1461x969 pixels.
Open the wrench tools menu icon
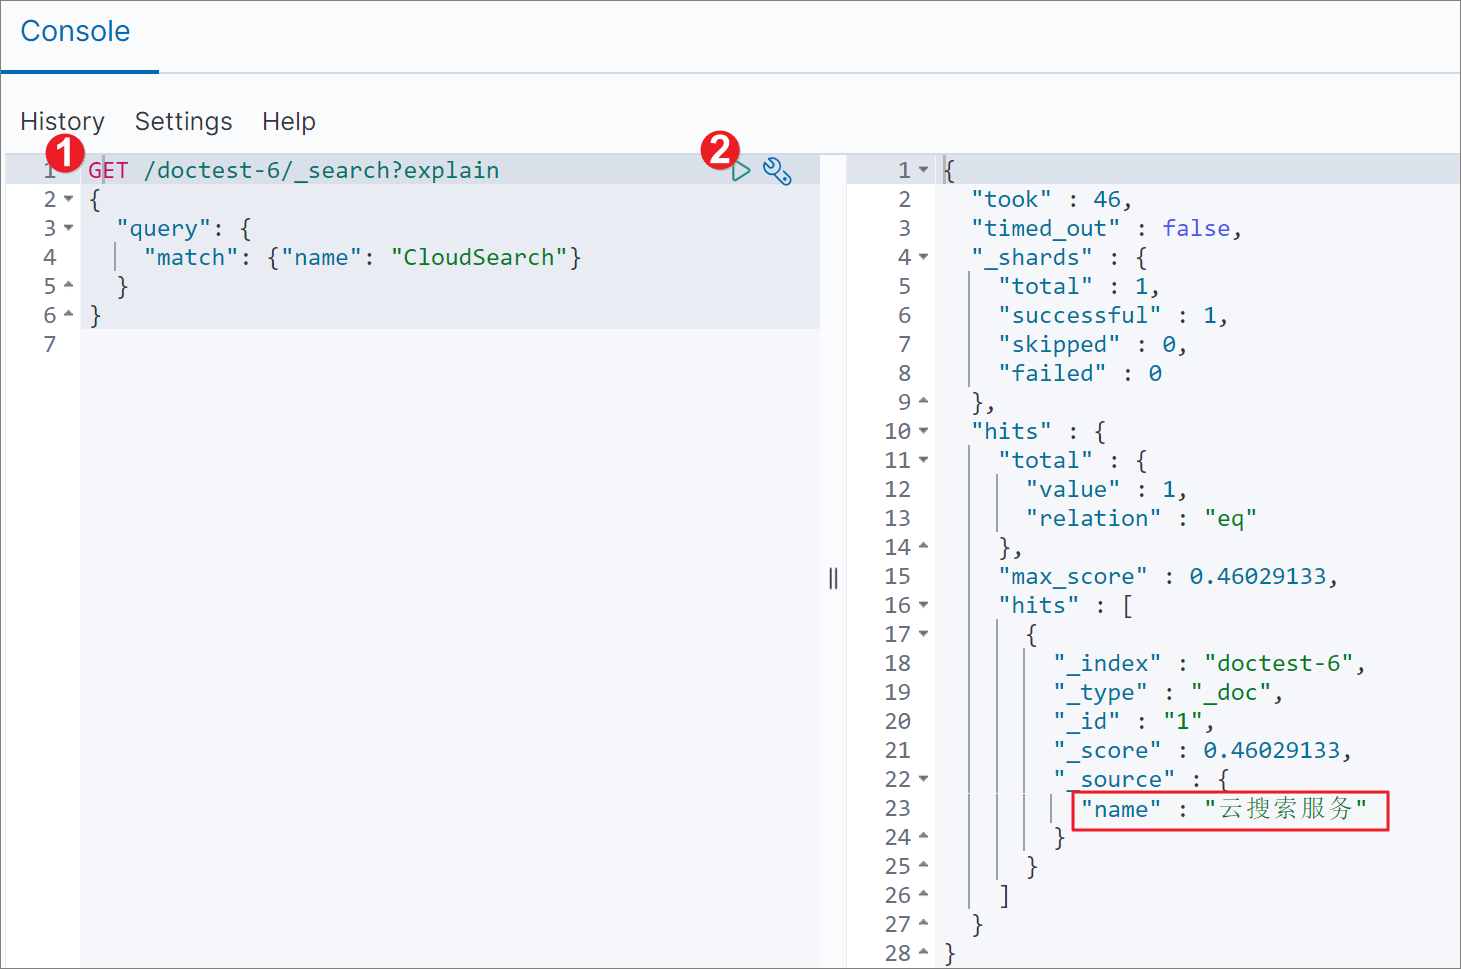pyautogui.click(x=777, y=171)
